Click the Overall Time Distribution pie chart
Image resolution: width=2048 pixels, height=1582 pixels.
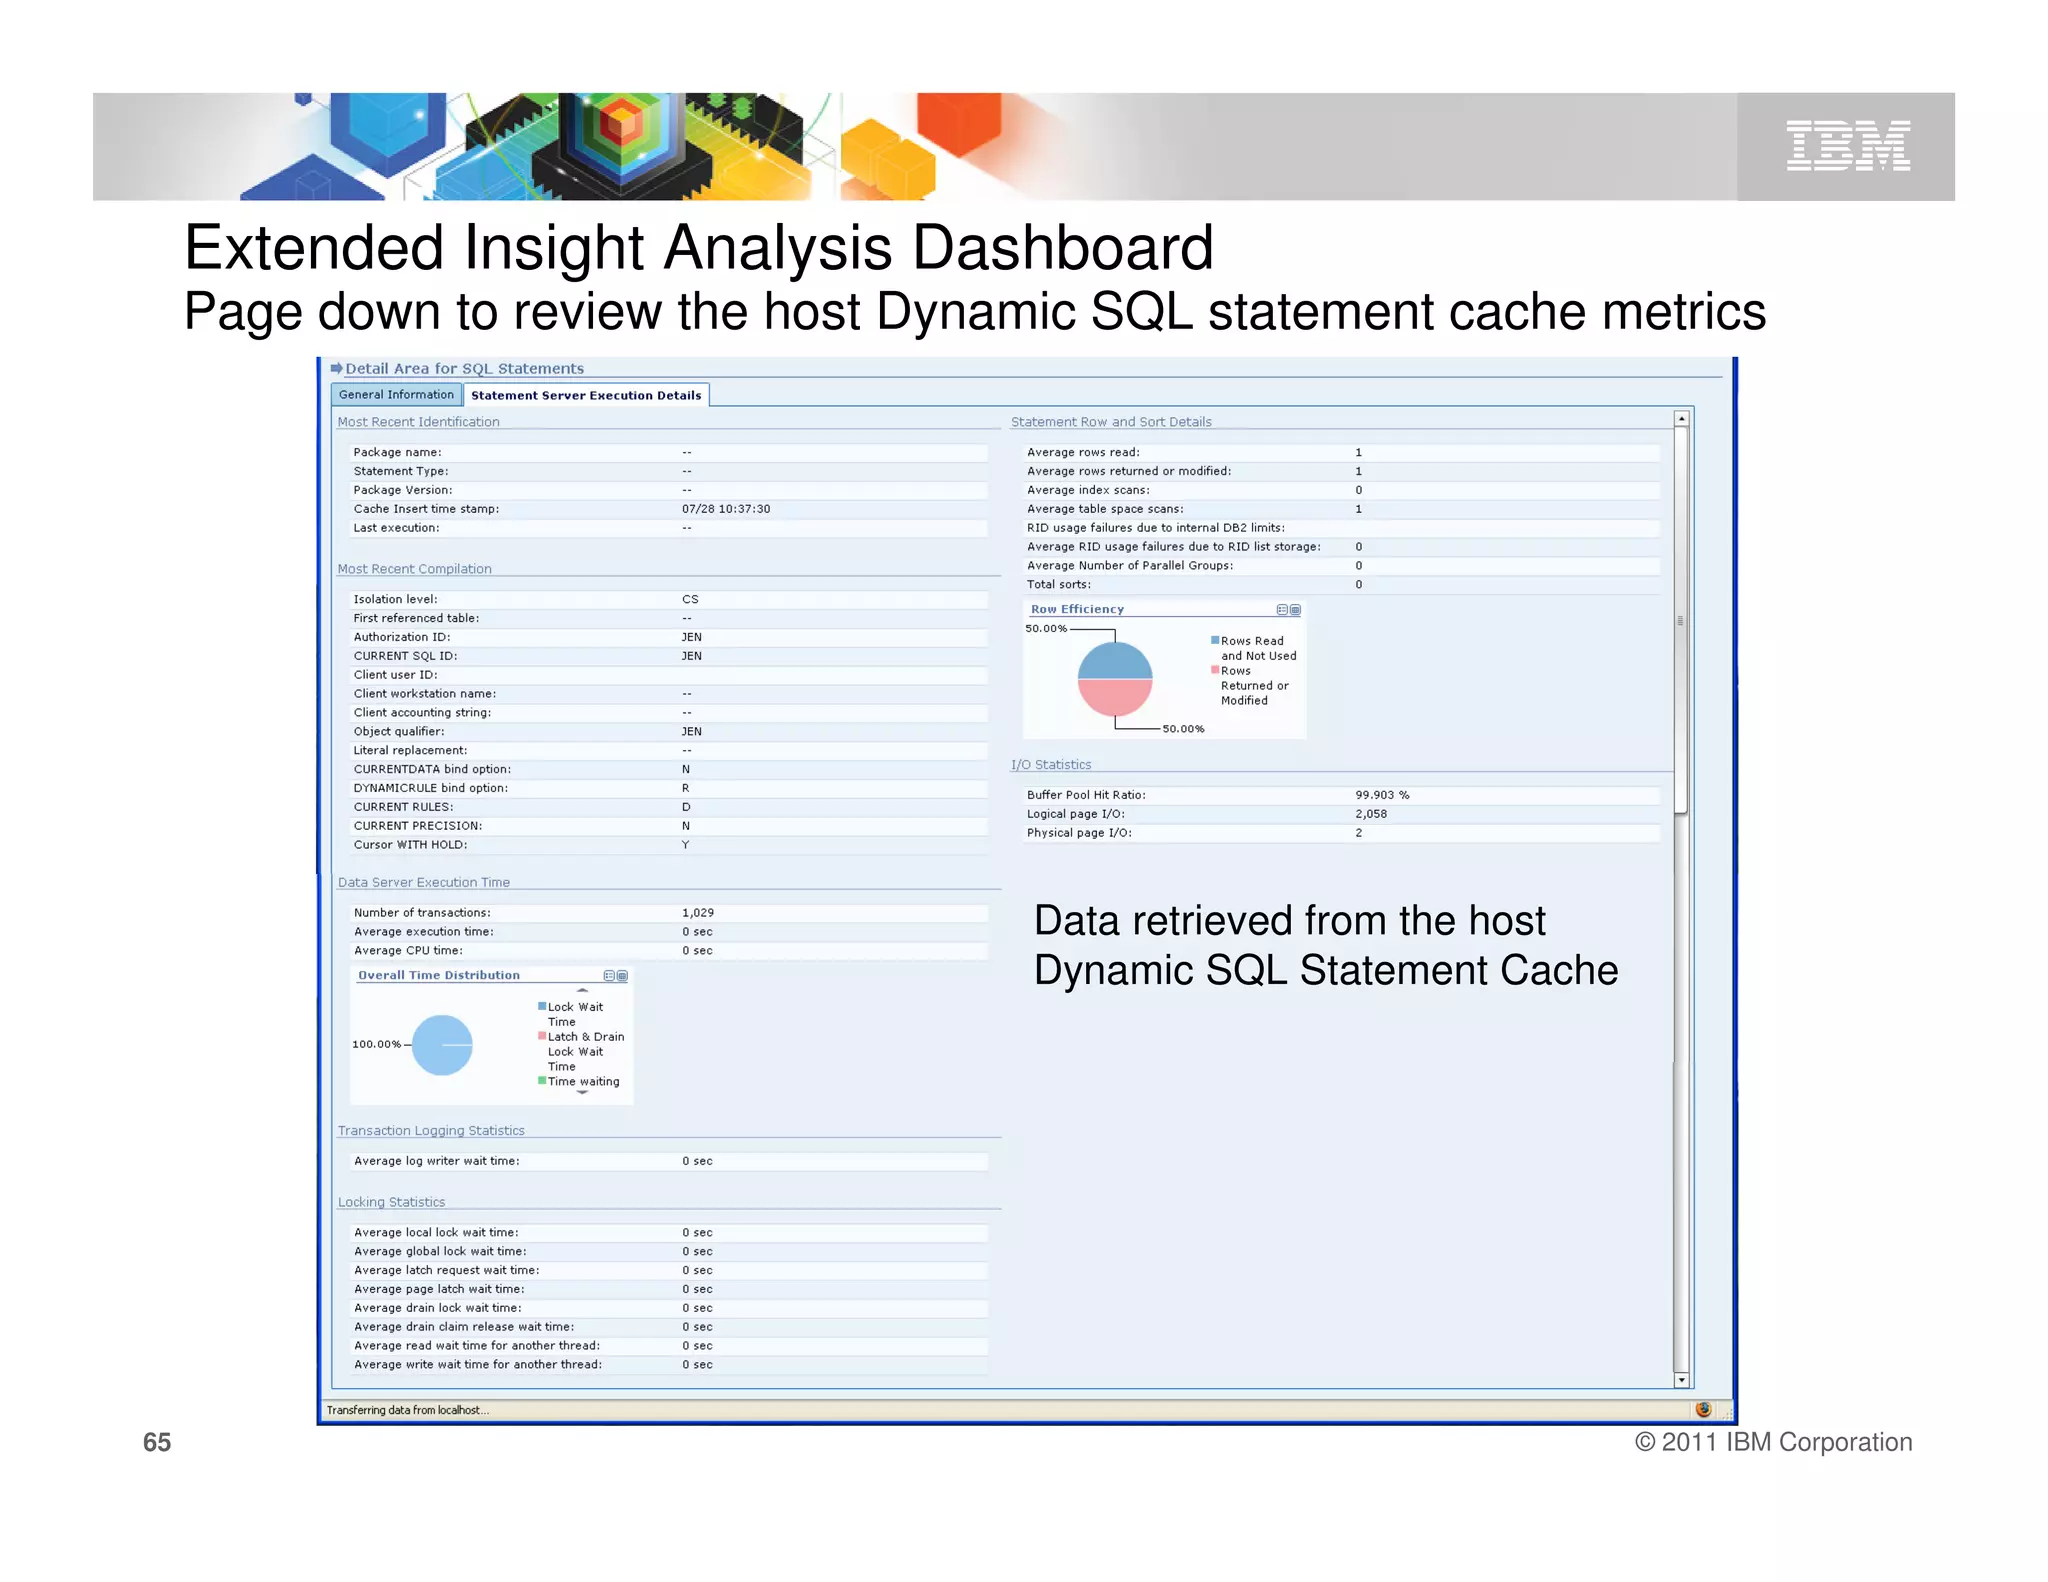click(x=442, y=1045)
